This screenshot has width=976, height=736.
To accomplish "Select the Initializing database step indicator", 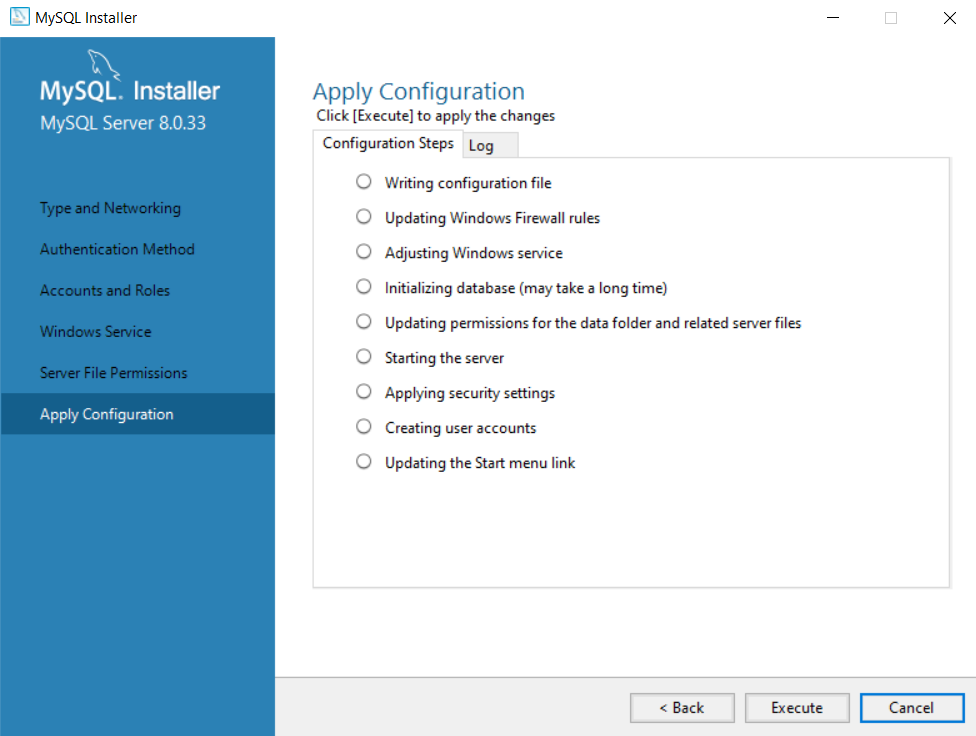I will [363, 286].
